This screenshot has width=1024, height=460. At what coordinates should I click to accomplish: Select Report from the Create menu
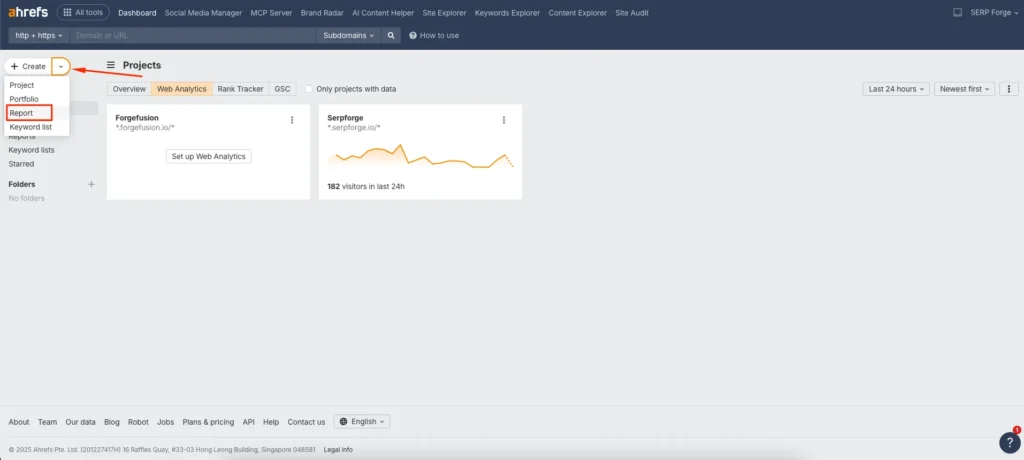click(x=22, y=113)
